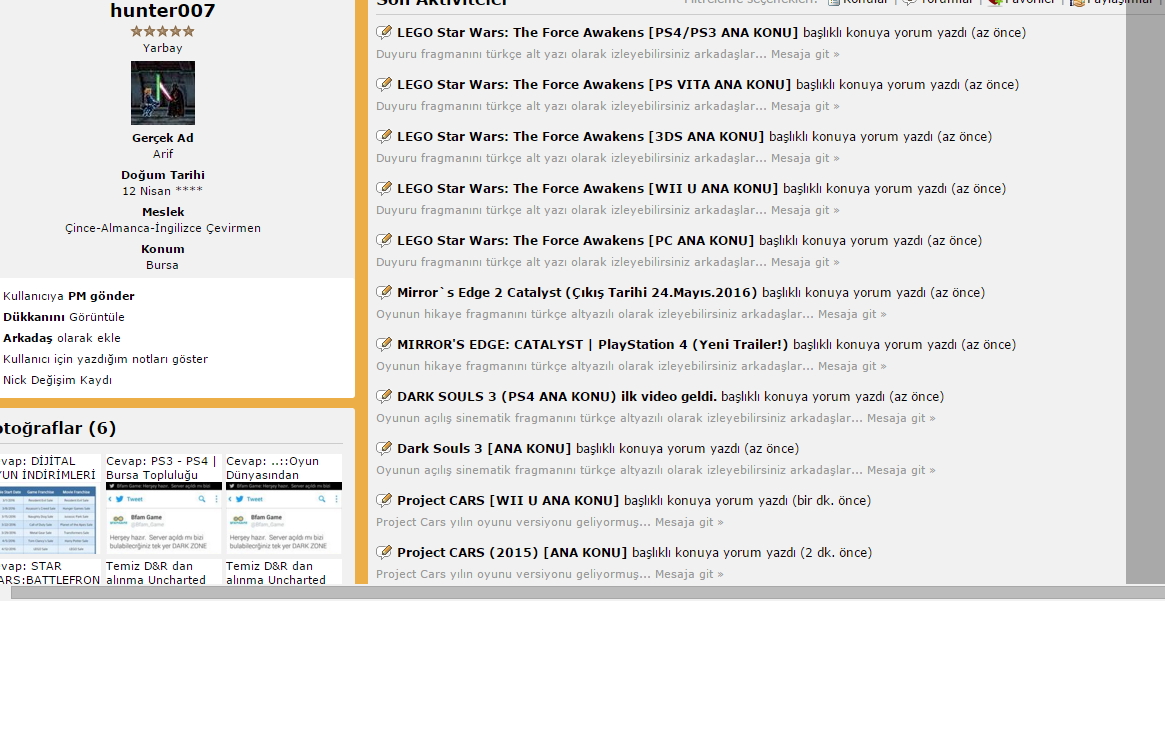Image resolution: width=1165 pixels, height=731 pixels.
Task: Click the pencil icon beside LEGO Star Wars PC ANA KONU
Action: (384, 240)
